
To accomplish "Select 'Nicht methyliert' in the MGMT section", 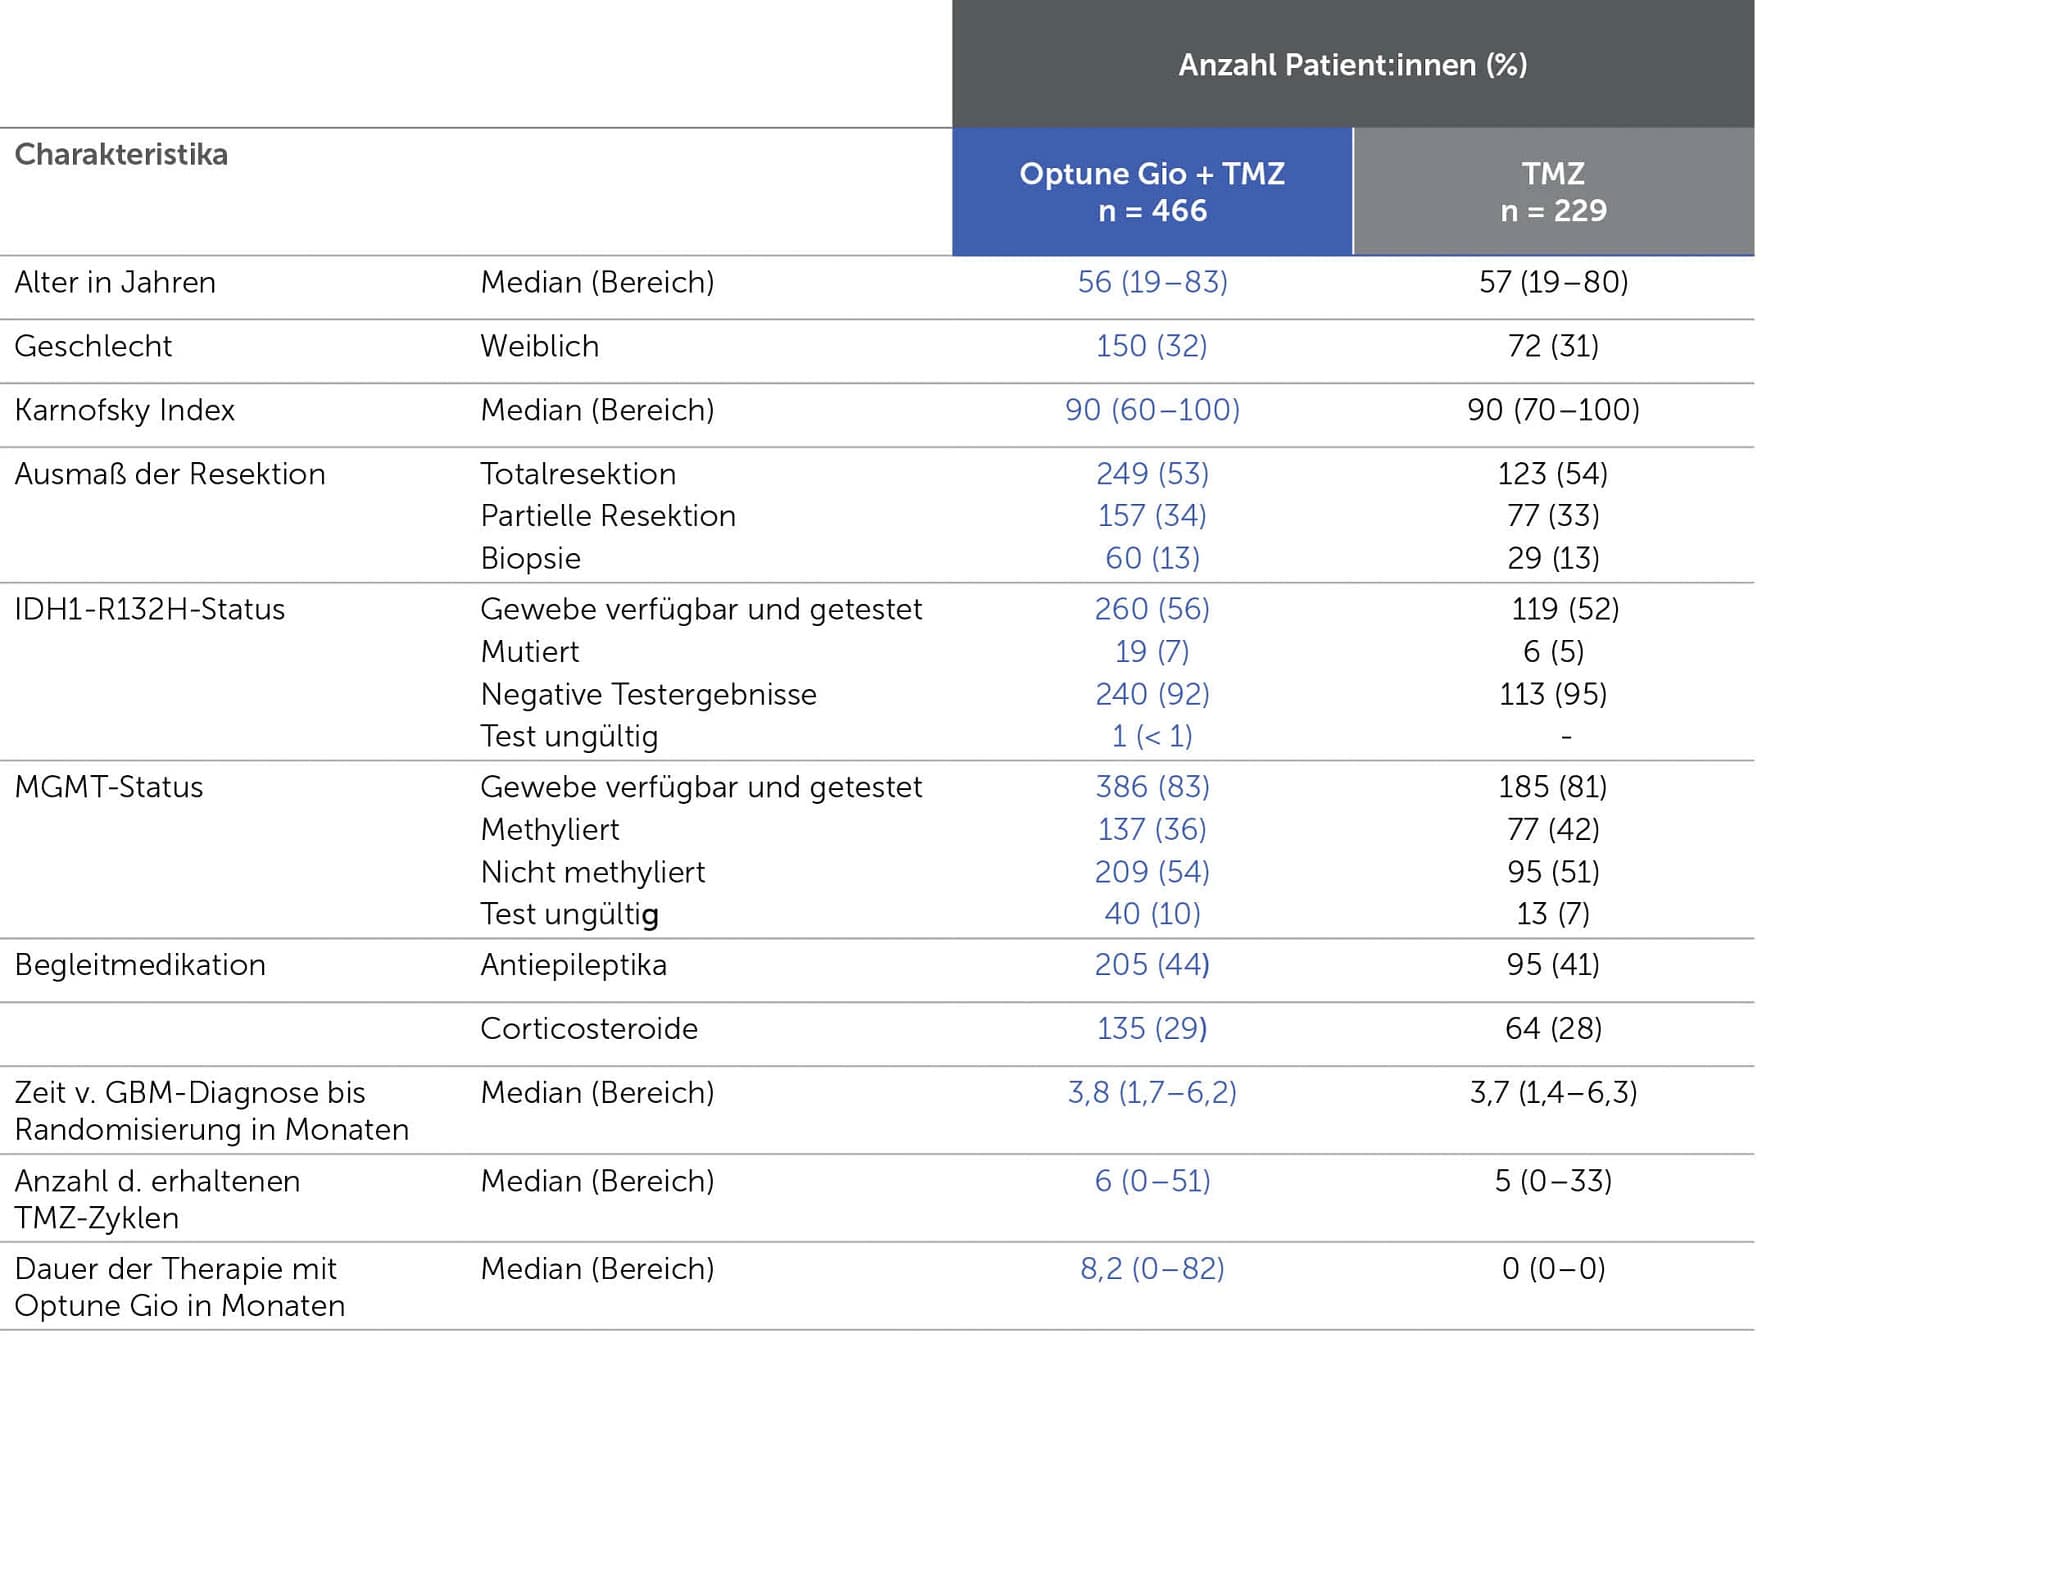I will 592,872.
